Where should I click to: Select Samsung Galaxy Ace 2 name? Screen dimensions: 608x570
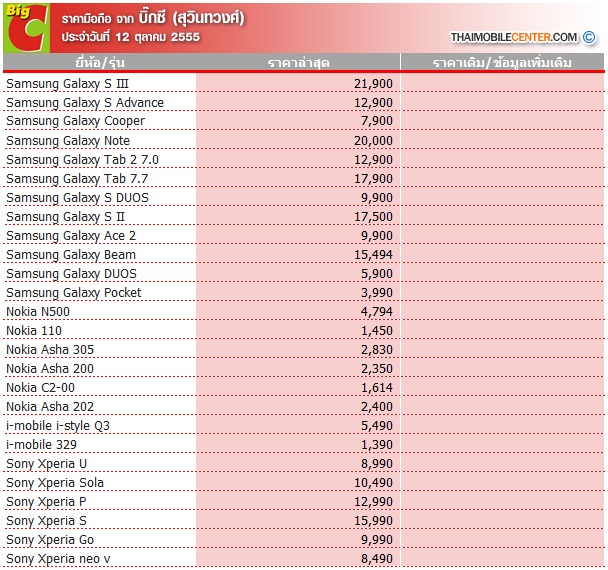71,235
